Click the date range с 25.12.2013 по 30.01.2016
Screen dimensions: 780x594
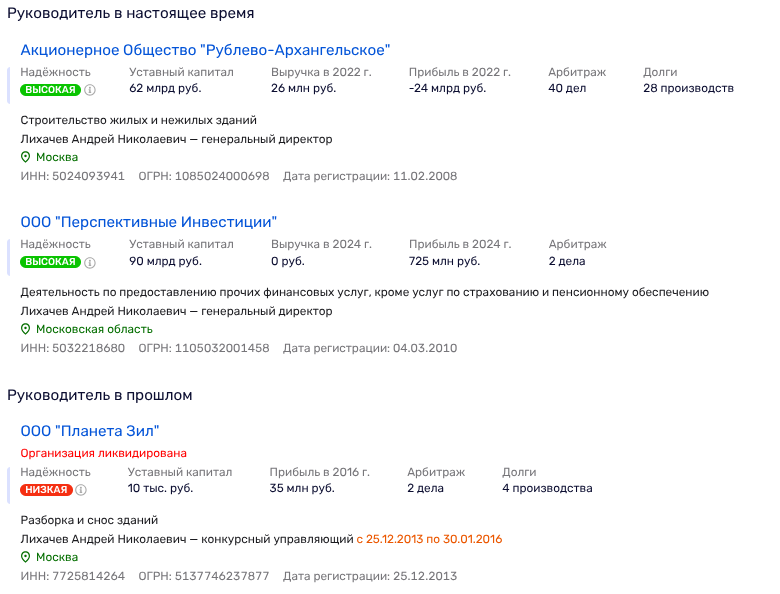[429, 539]
